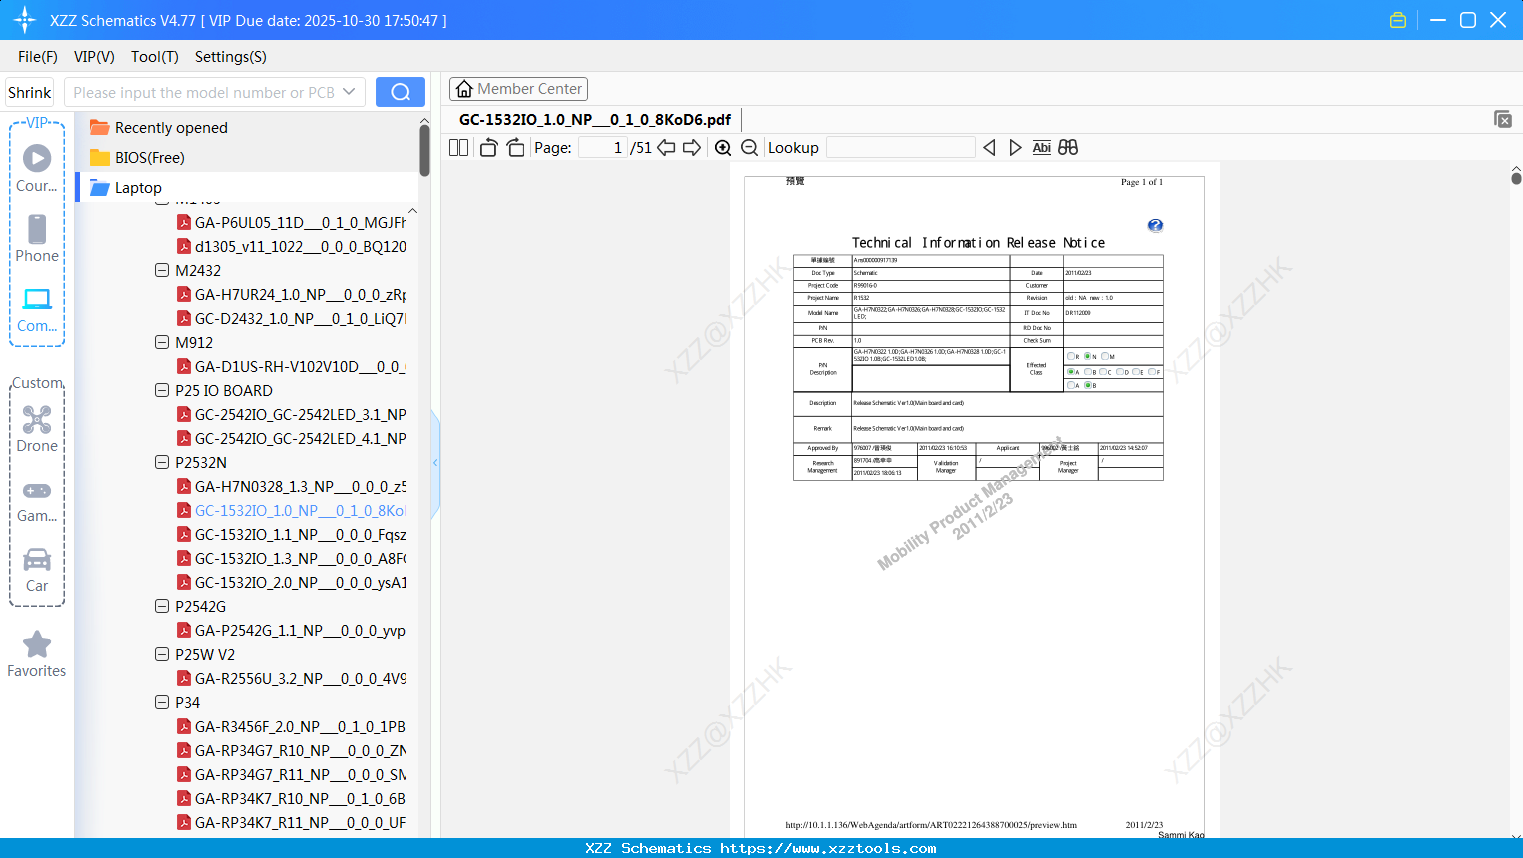Open the model number dropdown arrow
The height and width of the screenshot is (858, 1523).
349,92
